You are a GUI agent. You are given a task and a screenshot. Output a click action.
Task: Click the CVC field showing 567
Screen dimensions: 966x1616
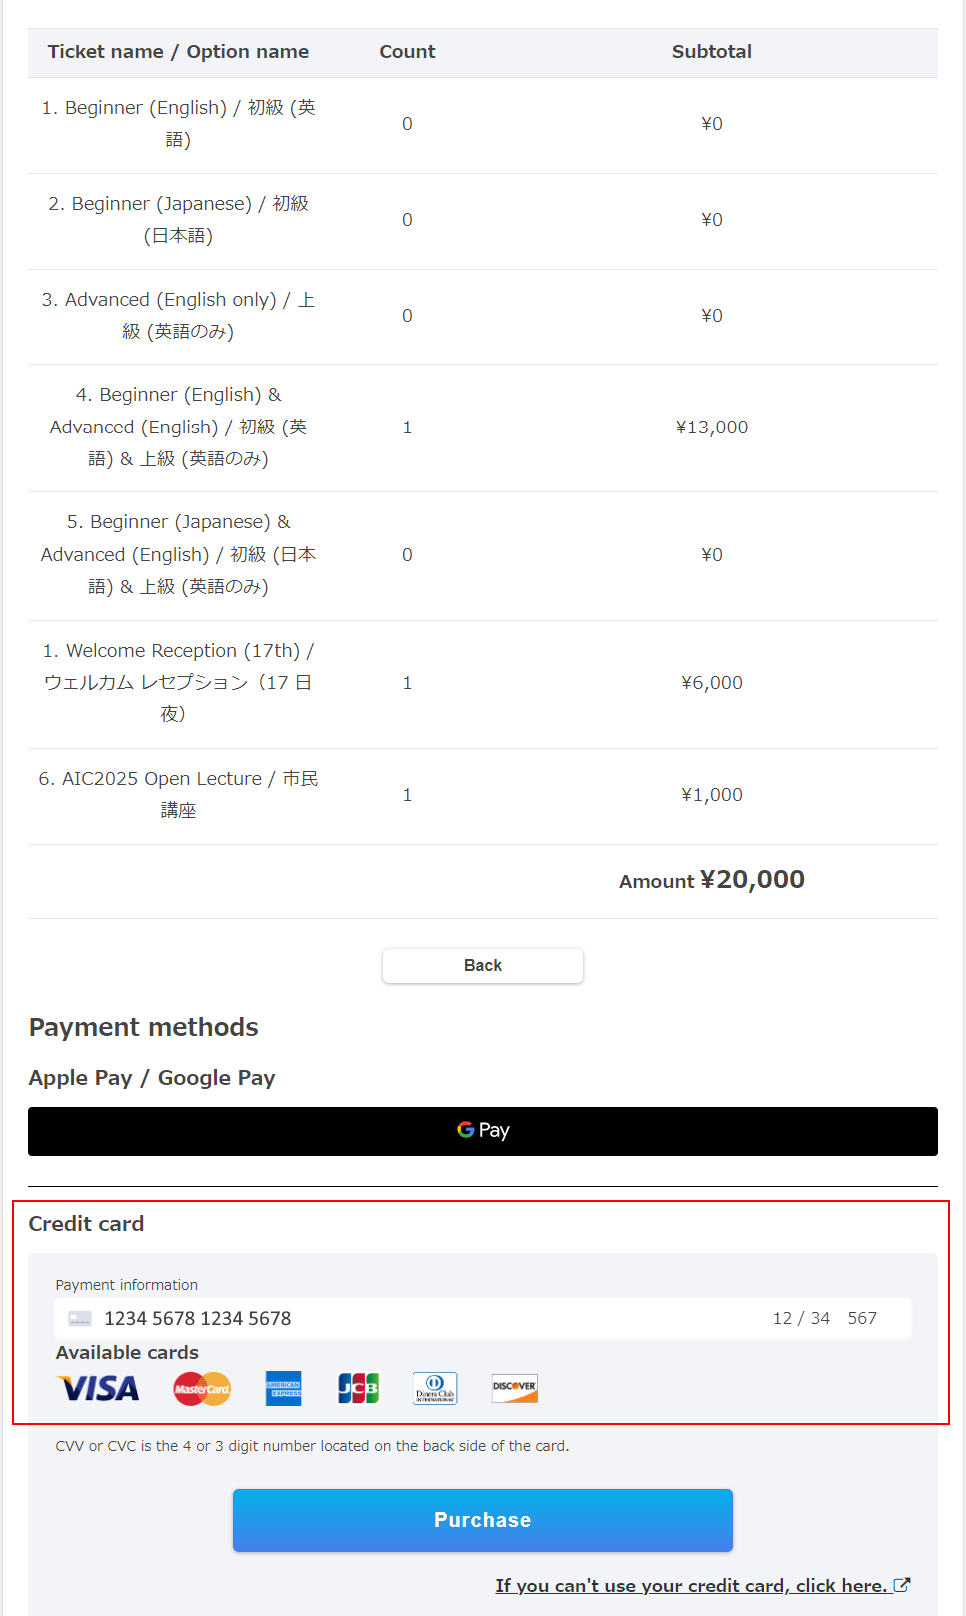pyautogui.click(x=862, y=1319)
